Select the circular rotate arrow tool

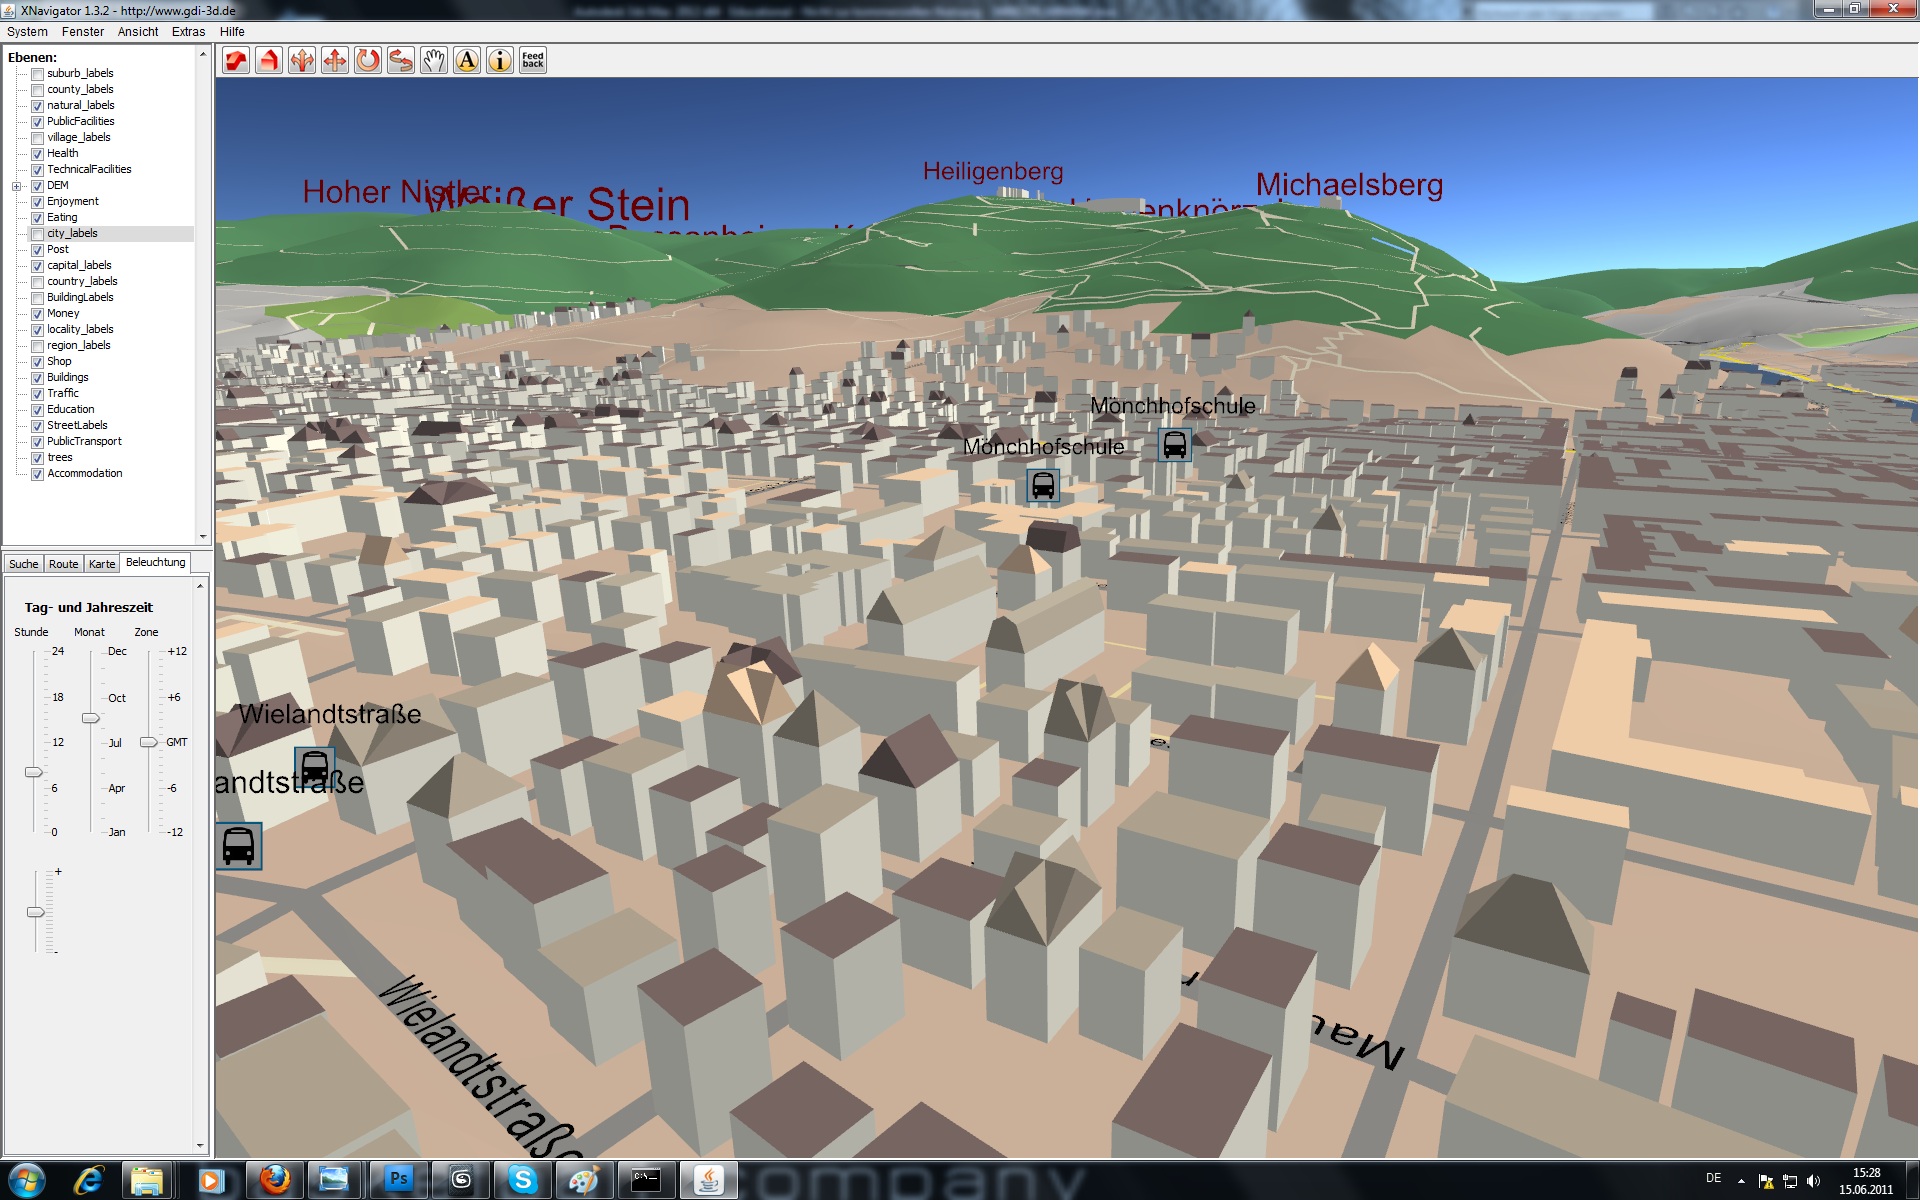(x=368, y=61)
